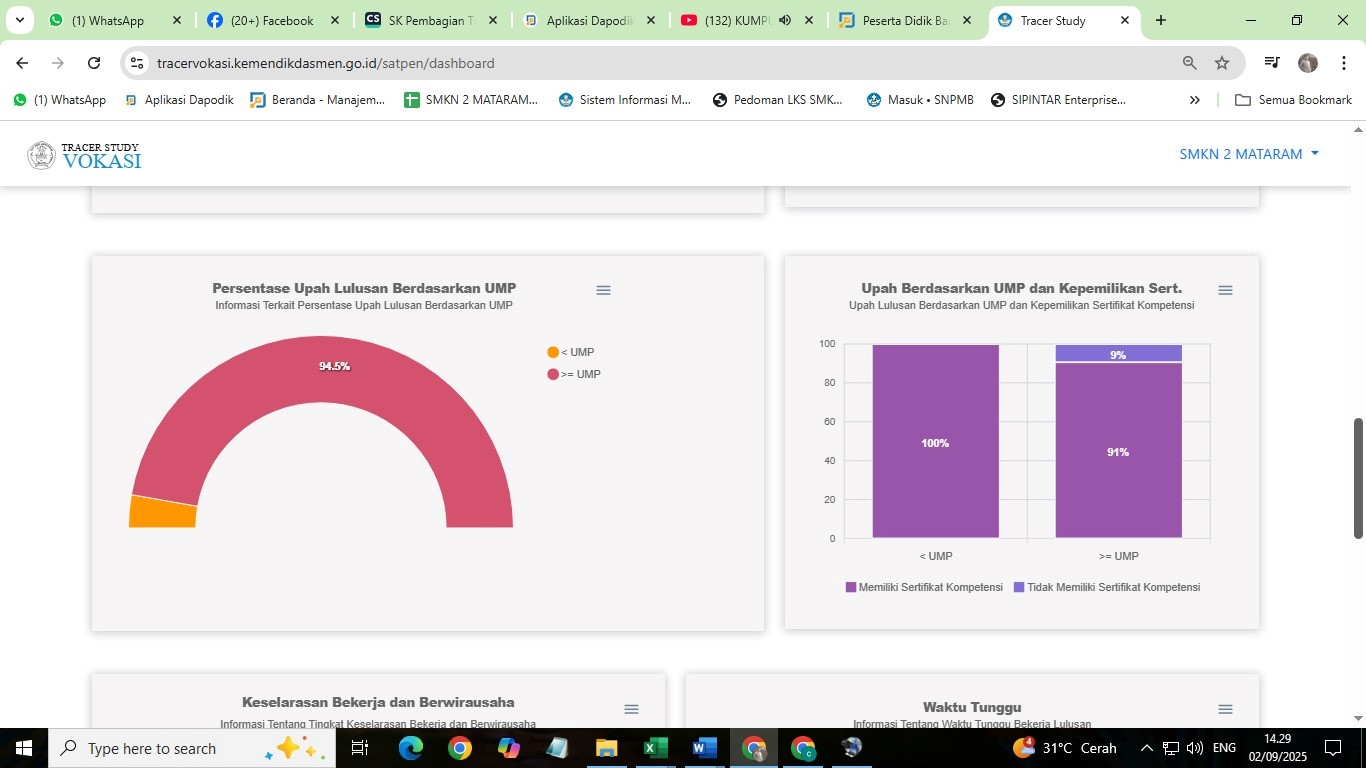Open hamburger menu on Upah Berdasarkan UMP chart

[1225, 290]
